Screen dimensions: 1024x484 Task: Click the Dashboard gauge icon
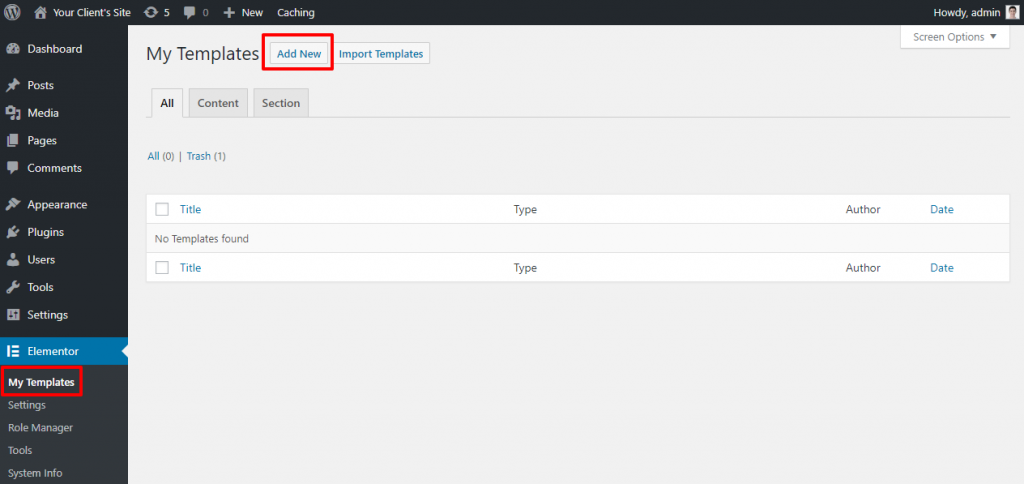12,49
